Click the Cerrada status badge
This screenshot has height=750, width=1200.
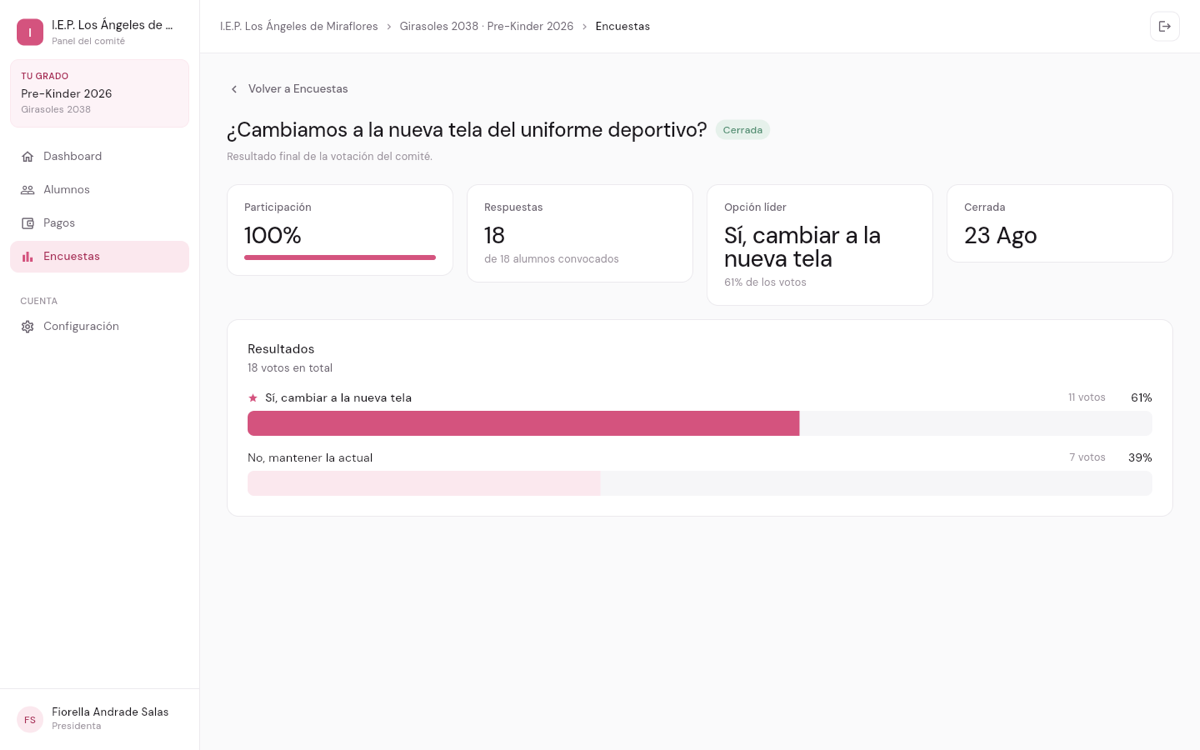pyautogui.click(x=743, y=130)
